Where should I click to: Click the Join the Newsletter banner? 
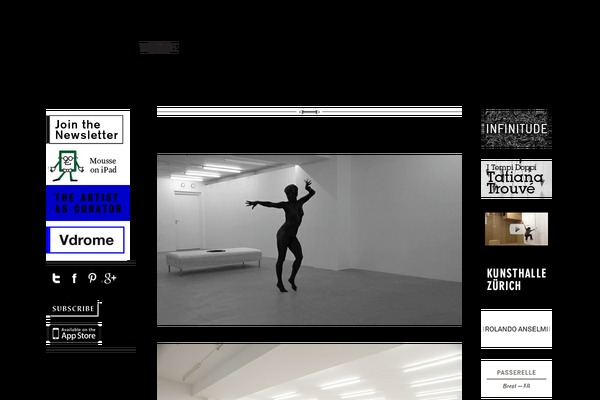tap(87, 129)
